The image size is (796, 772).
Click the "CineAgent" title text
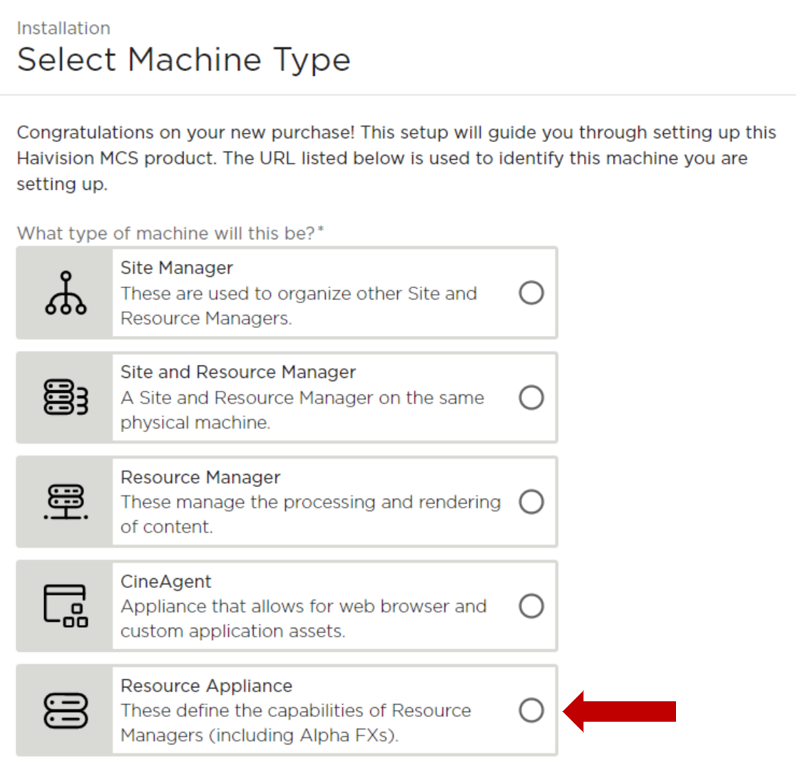point(166,581)
